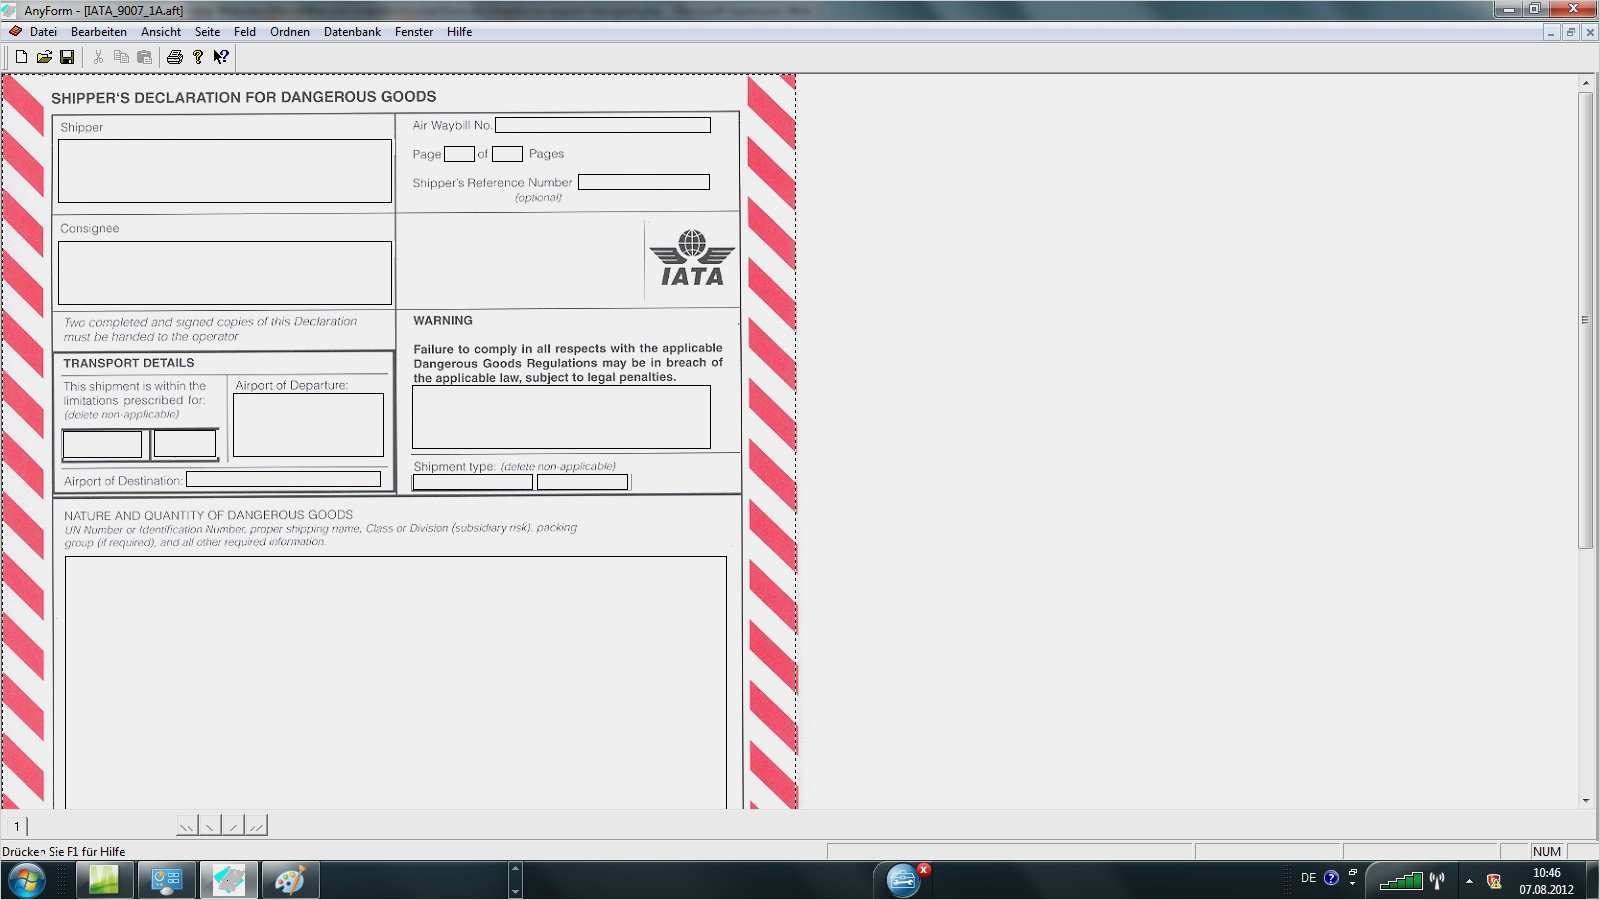Click the Air Waybill No. field
Image resolution: width=1600 pixels, height=900 pixels.
tap(603, 125)
